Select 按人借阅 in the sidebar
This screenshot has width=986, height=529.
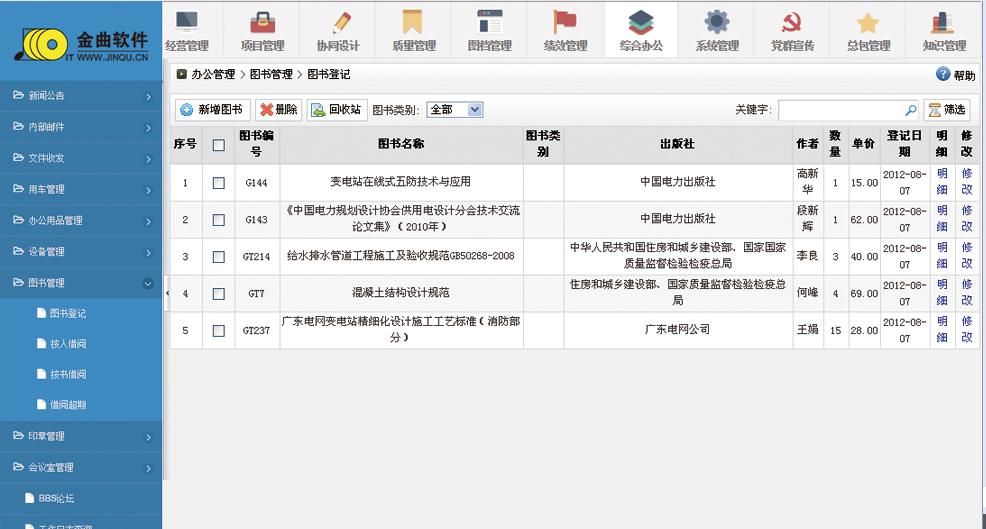pyautogui.click(x=68, y=344)
